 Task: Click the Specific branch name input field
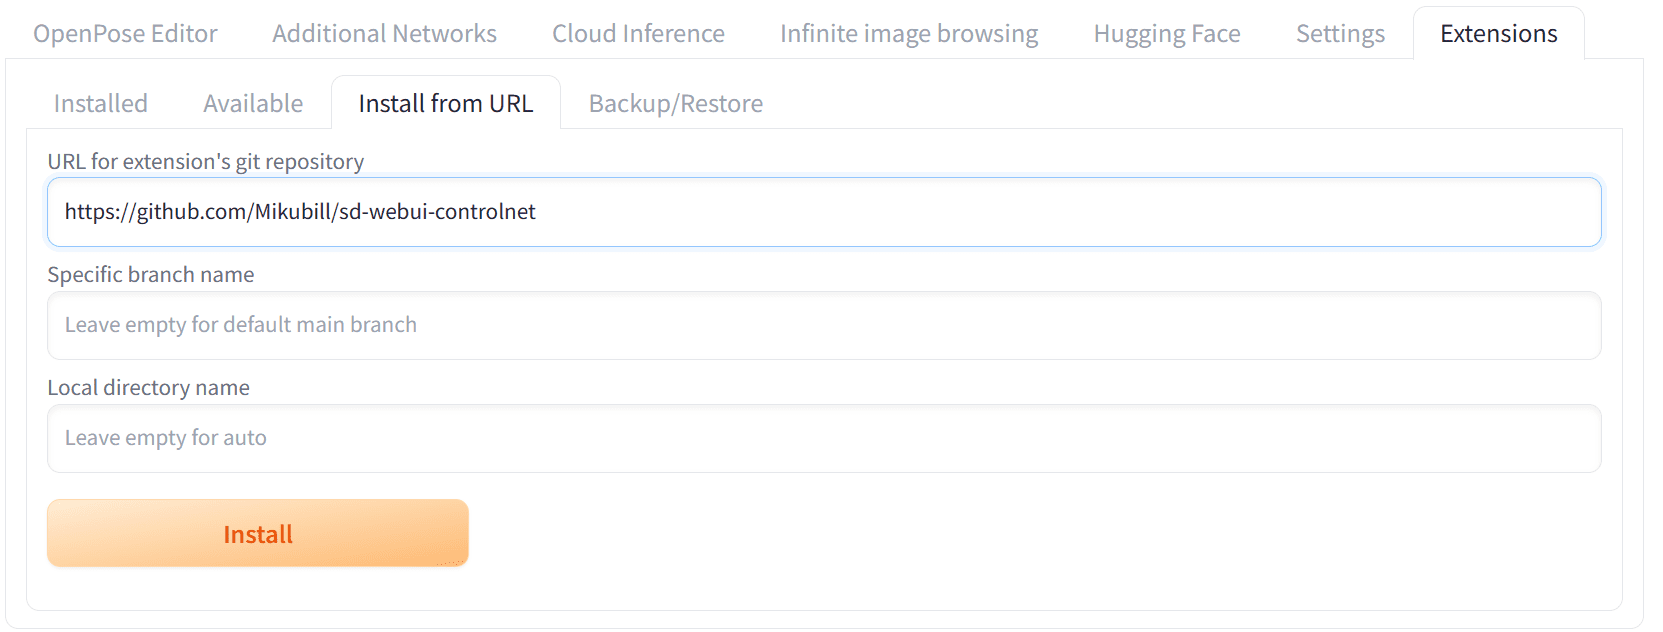(824, 325)
